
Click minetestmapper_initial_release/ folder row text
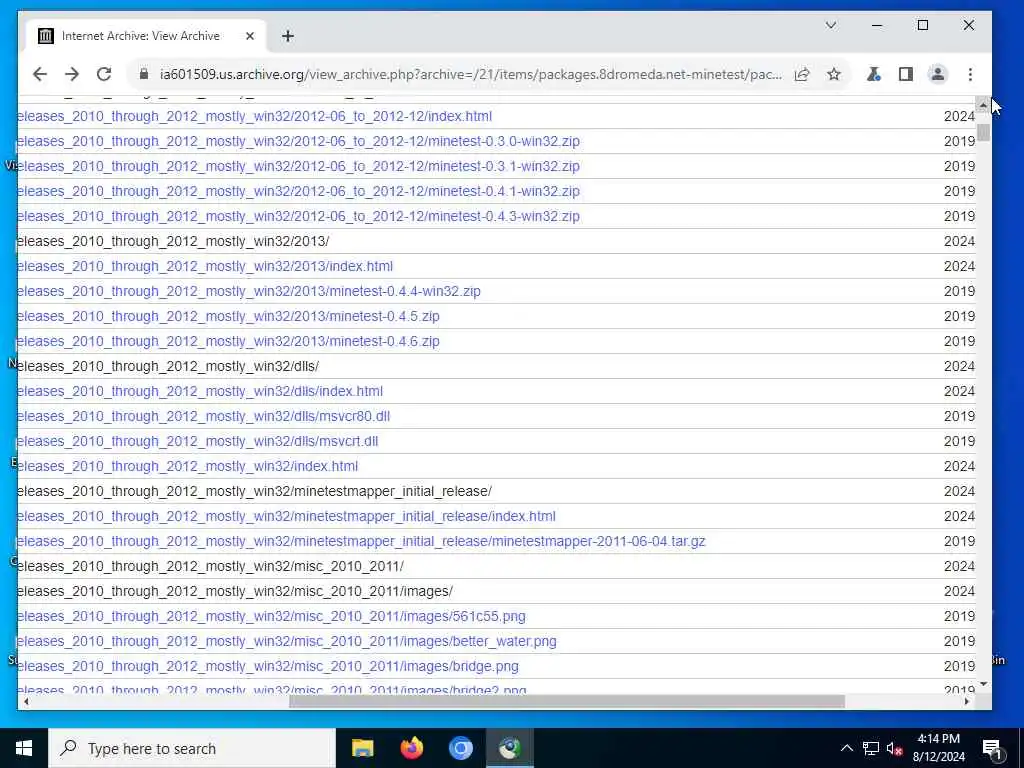pyautogui.click(x=255, y=491)
